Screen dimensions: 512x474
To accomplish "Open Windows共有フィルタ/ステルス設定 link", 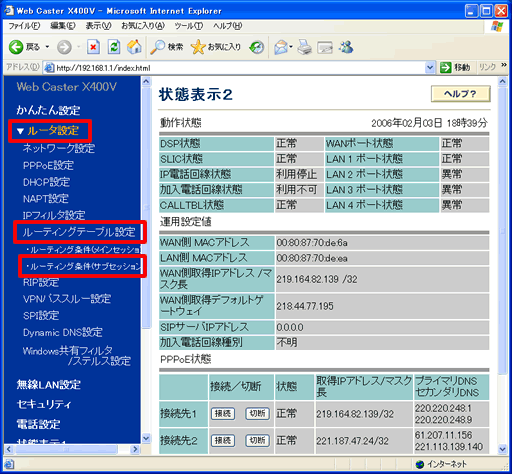I will (77, 356).
